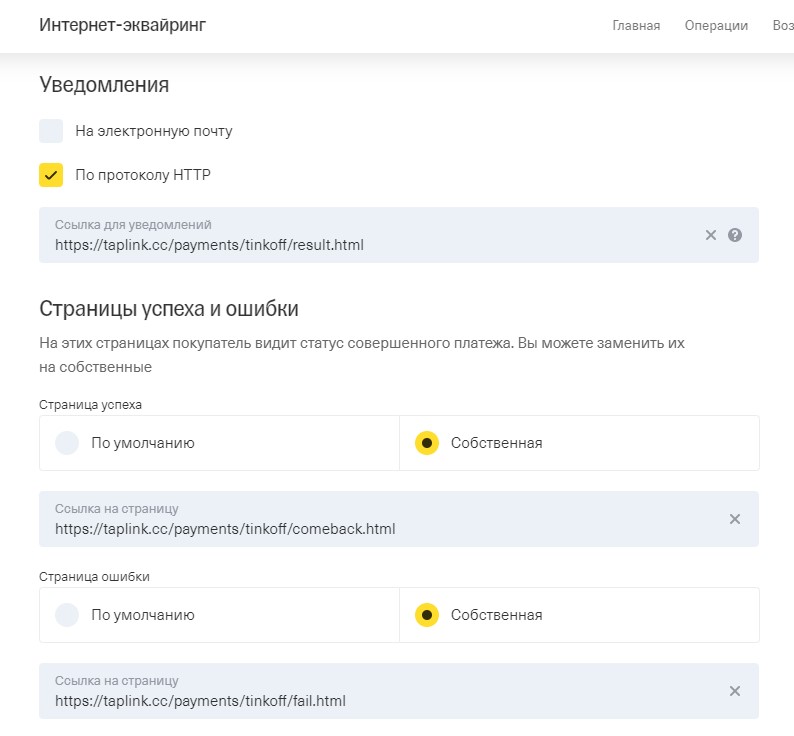Clear the comeback.html success page link
794x736 pixels.
click(735, 519)
